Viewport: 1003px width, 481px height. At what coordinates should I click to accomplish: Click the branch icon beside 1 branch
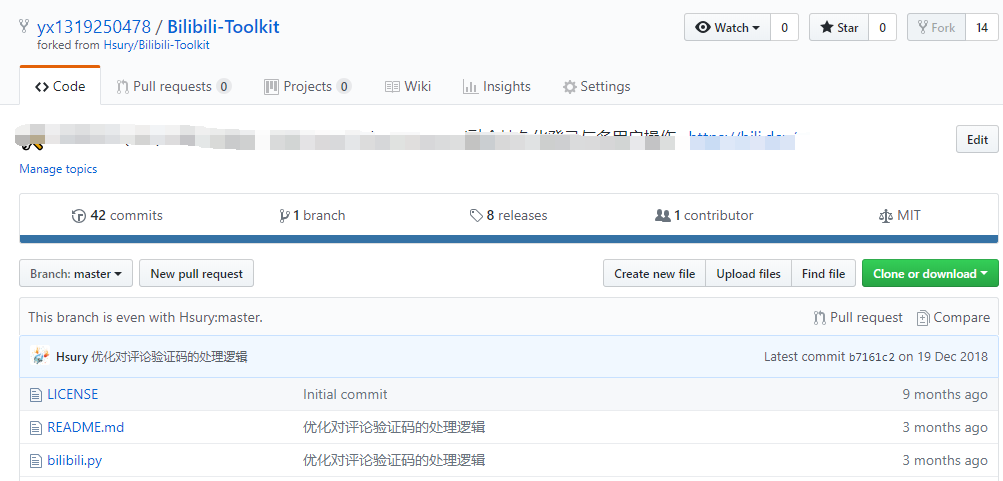(x=284, y=216)
